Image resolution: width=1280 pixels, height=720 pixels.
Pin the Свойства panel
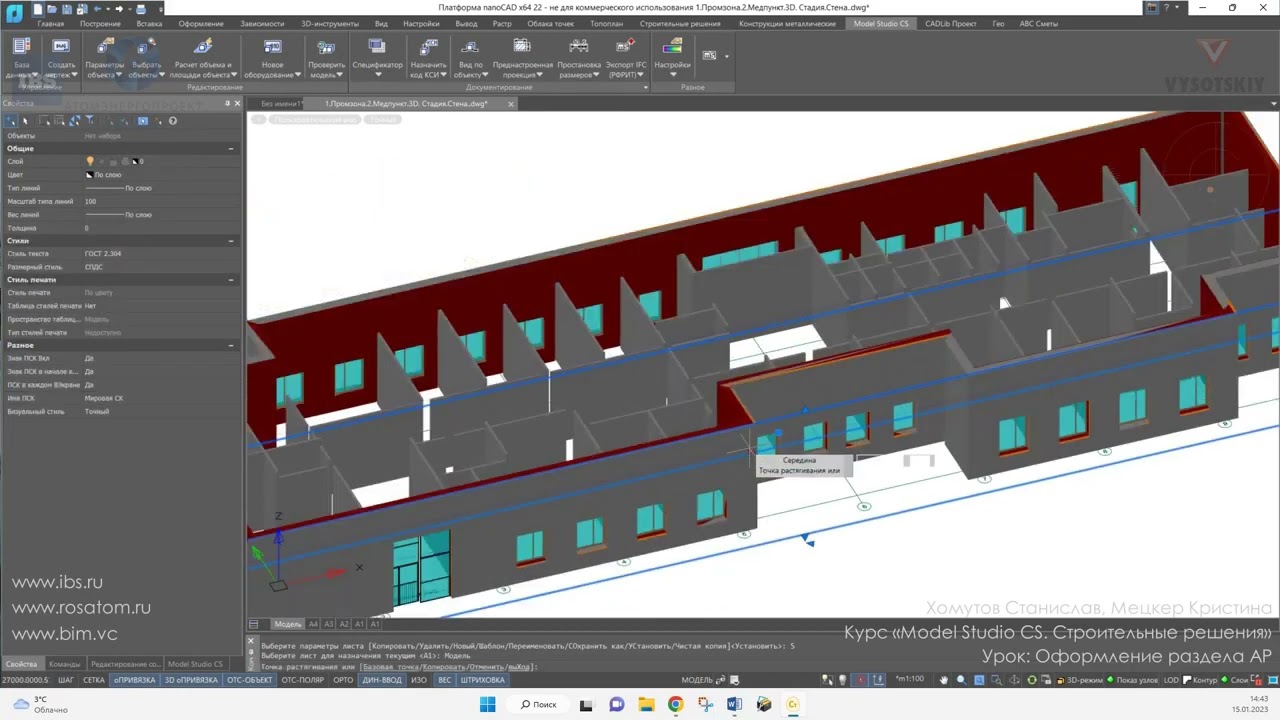tap(227, 104)
